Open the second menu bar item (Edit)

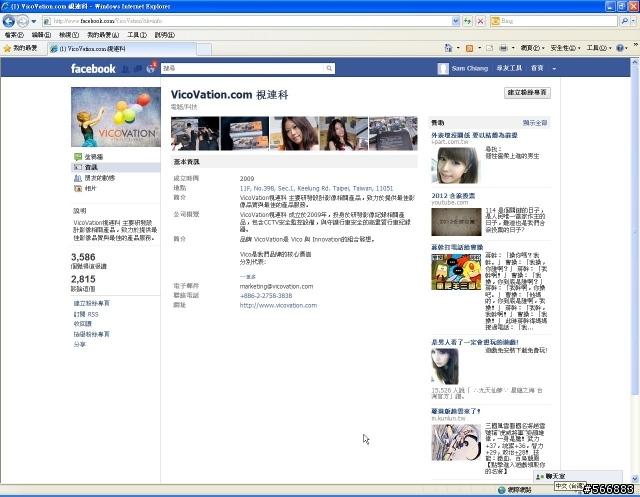[41, 35]
